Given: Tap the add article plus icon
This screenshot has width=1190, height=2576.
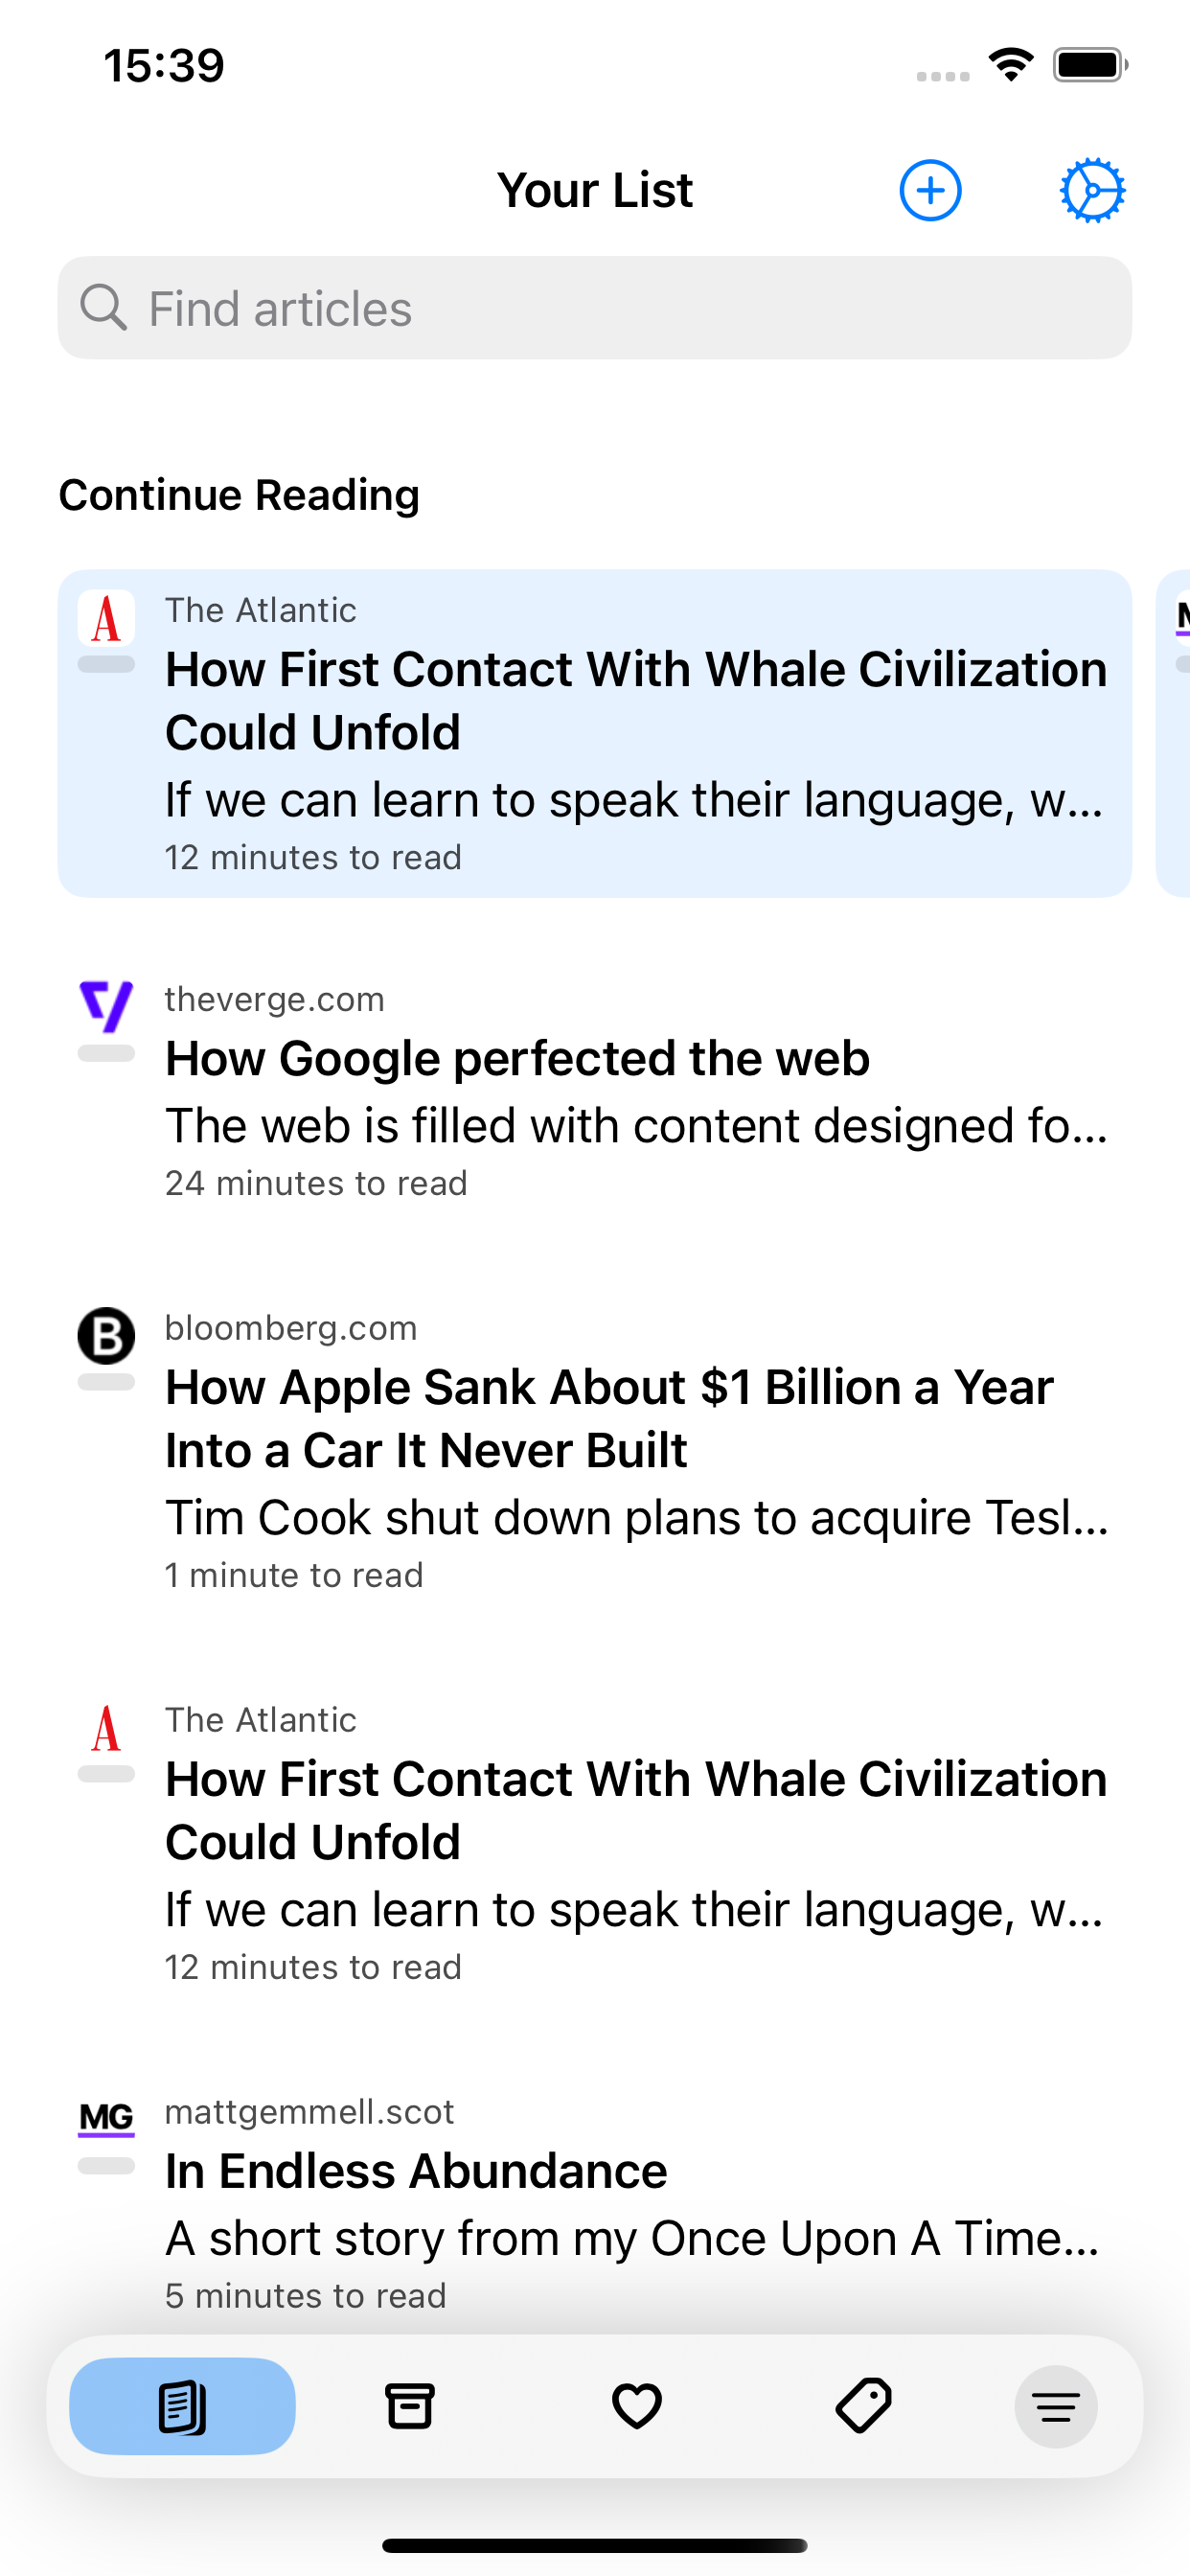Looking at the screenshot, I should pyautogui.click(x=930, y=190).
